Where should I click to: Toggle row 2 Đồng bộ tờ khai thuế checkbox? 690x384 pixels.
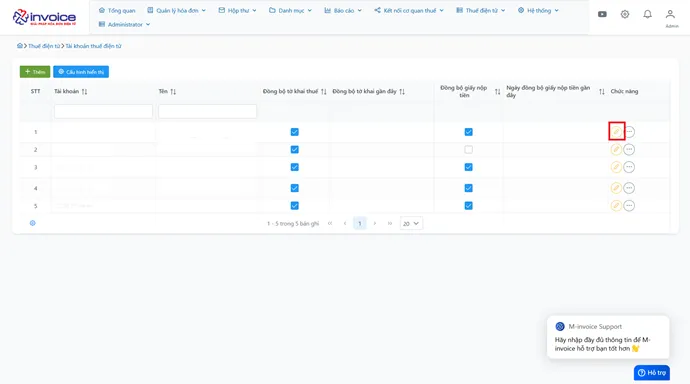[x=294, y=150]
